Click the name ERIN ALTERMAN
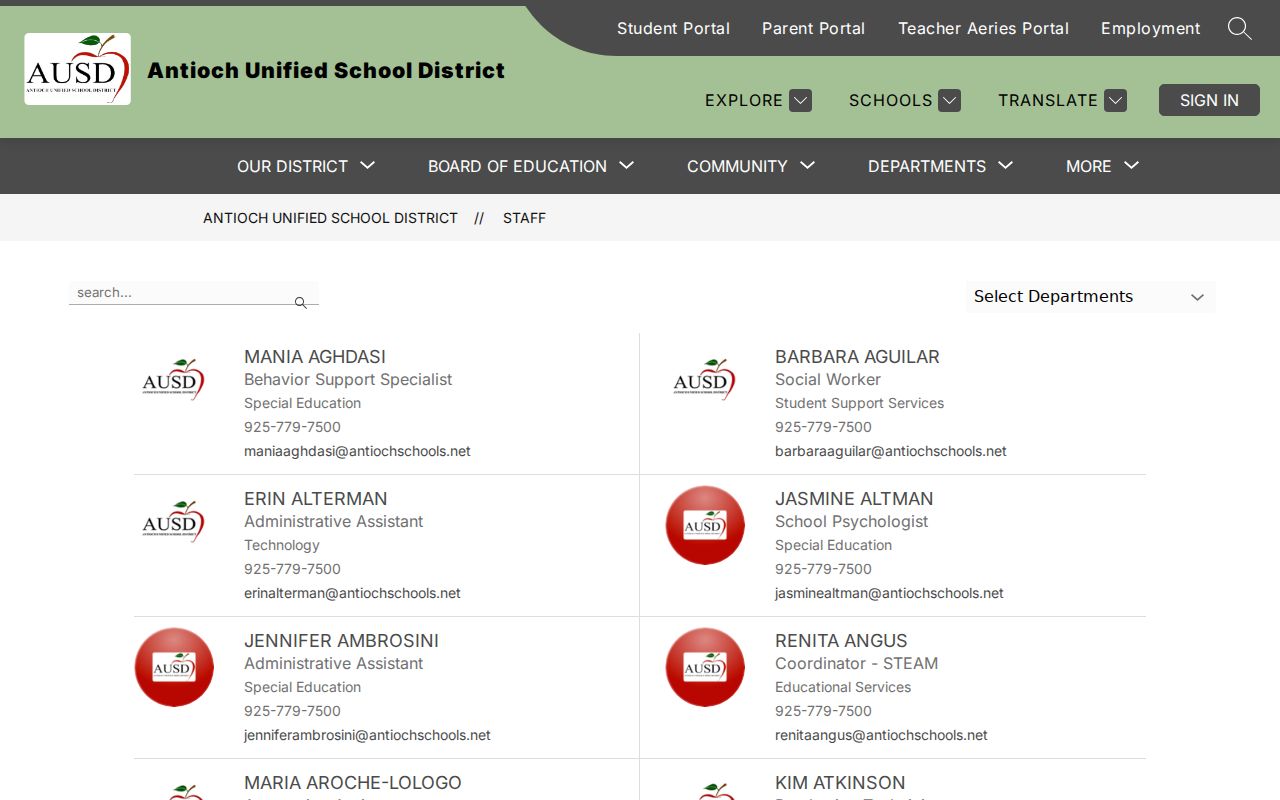Image resolution: width=1280 pixels, height=800 pixels. (315, 499)
